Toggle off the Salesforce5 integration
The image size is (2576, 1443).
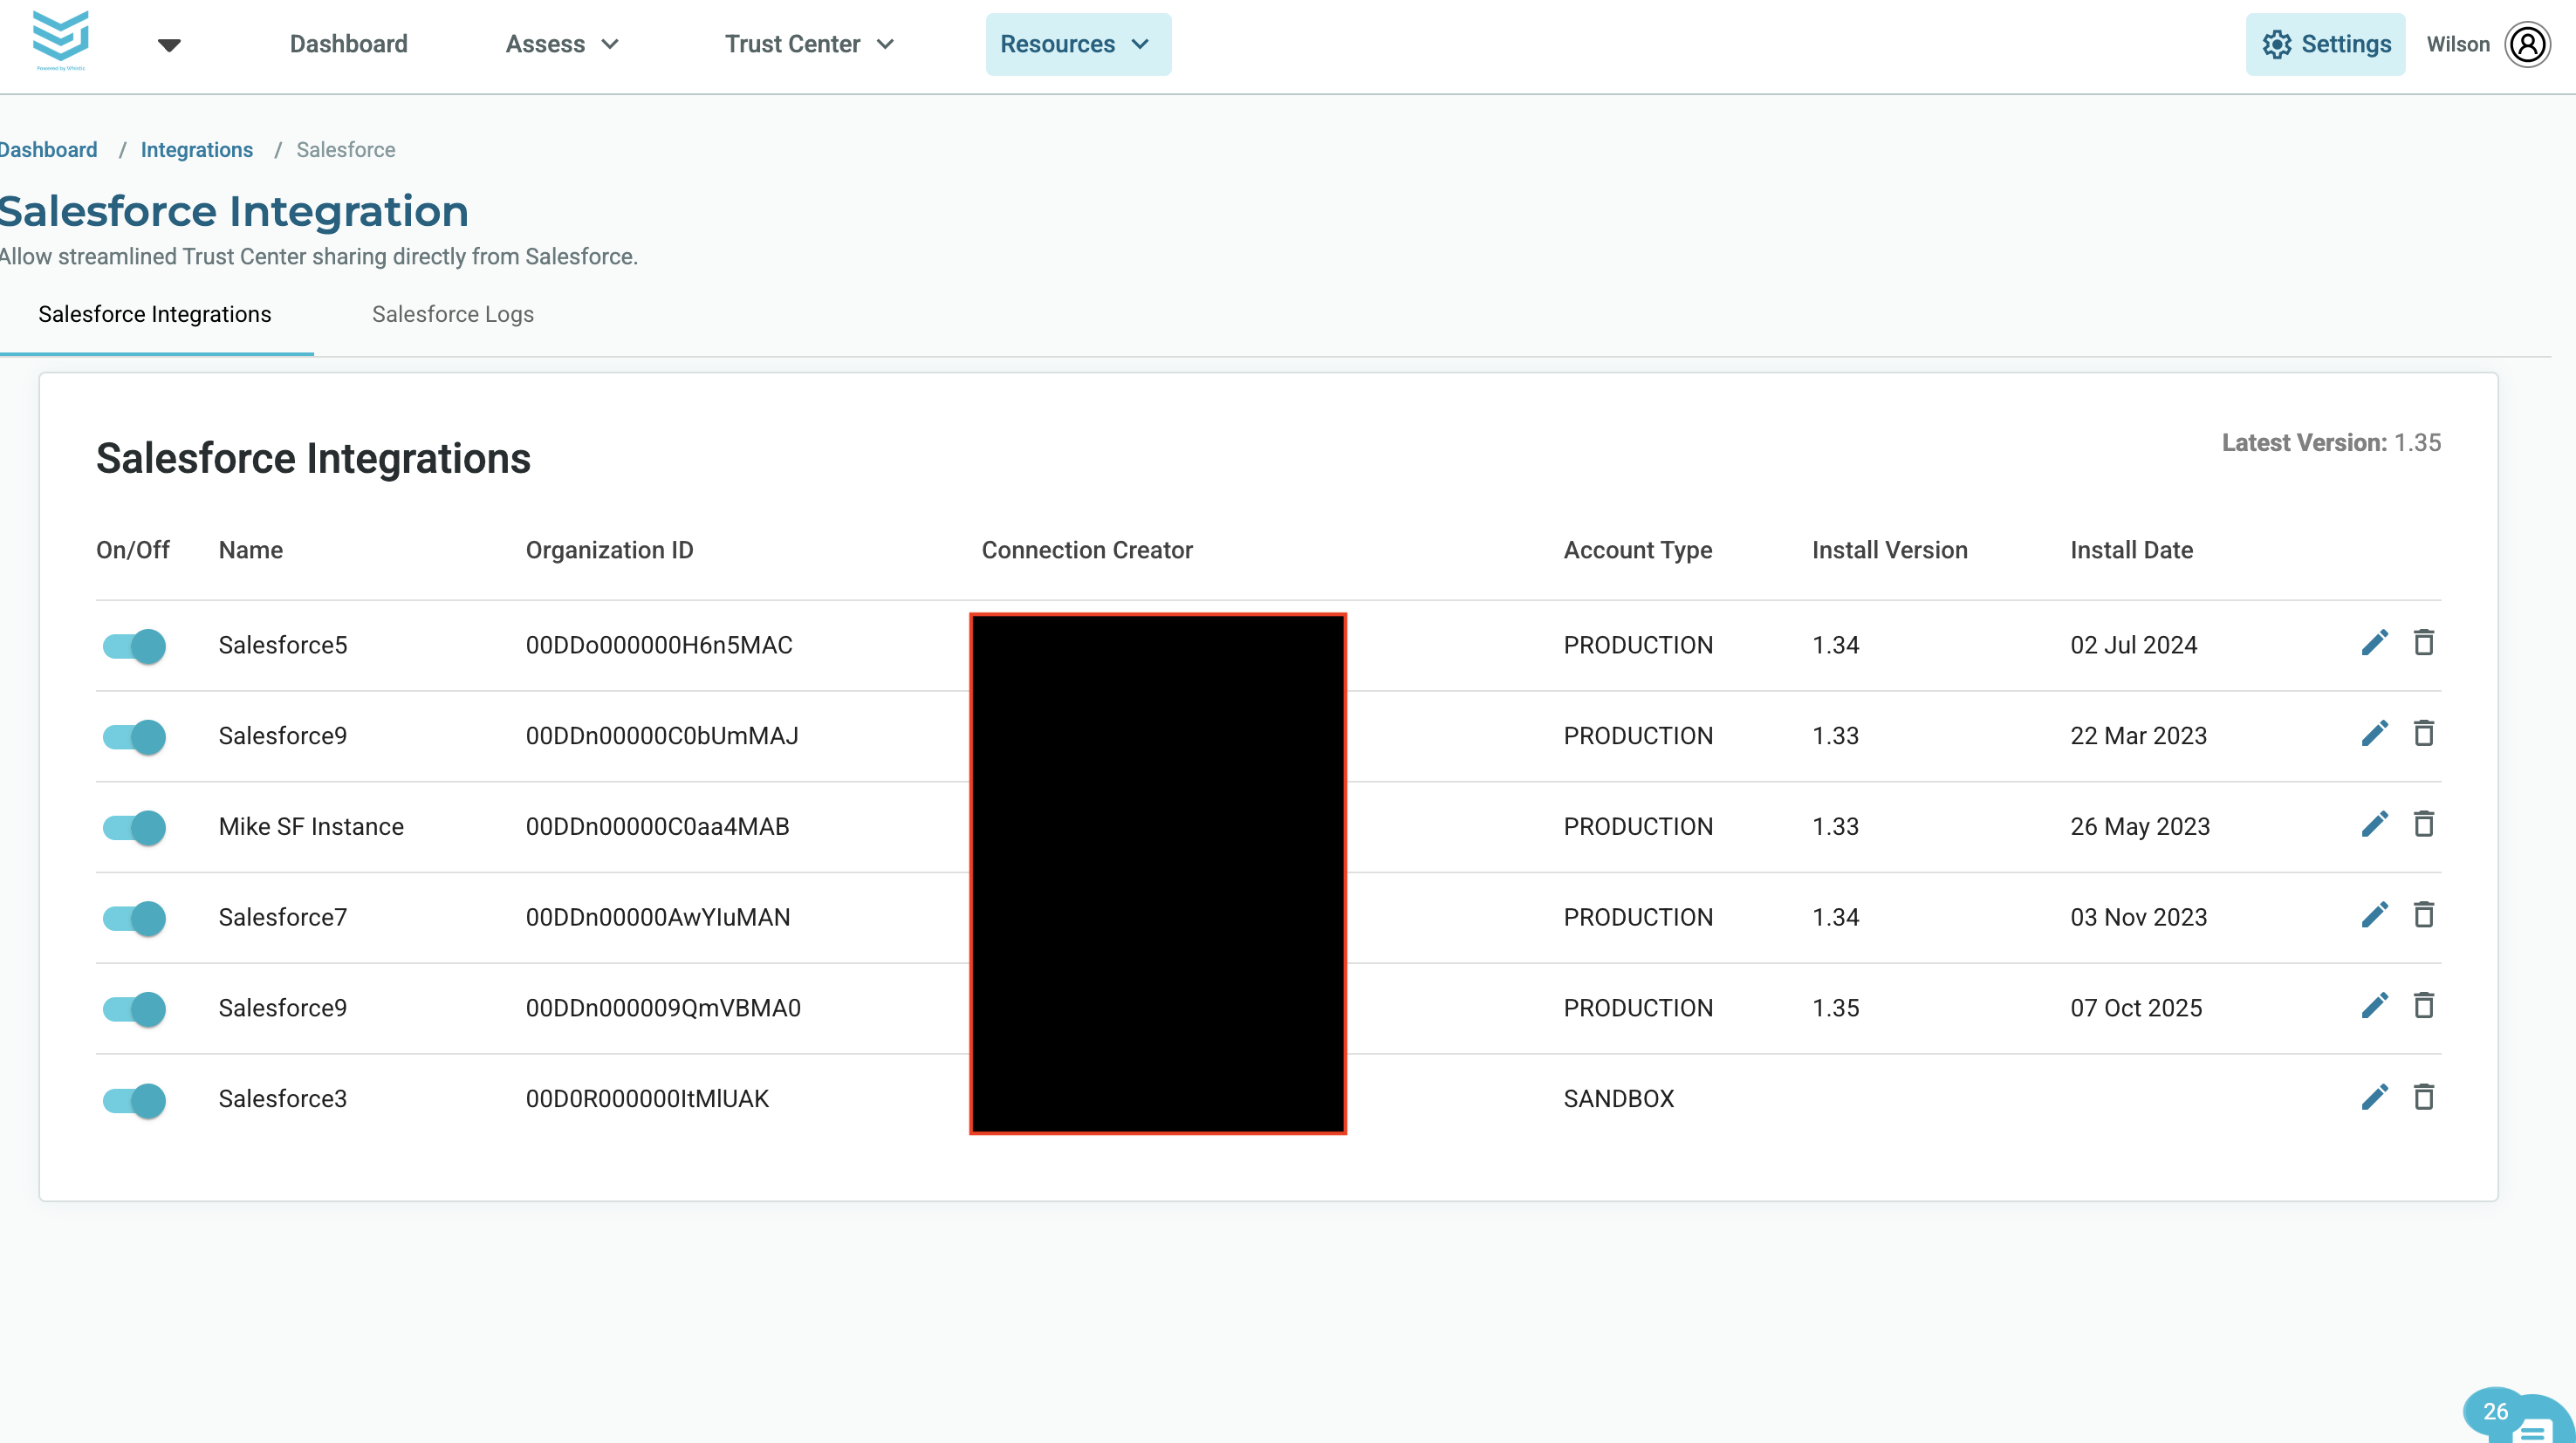pyautogui.click(x=134, y=646)
